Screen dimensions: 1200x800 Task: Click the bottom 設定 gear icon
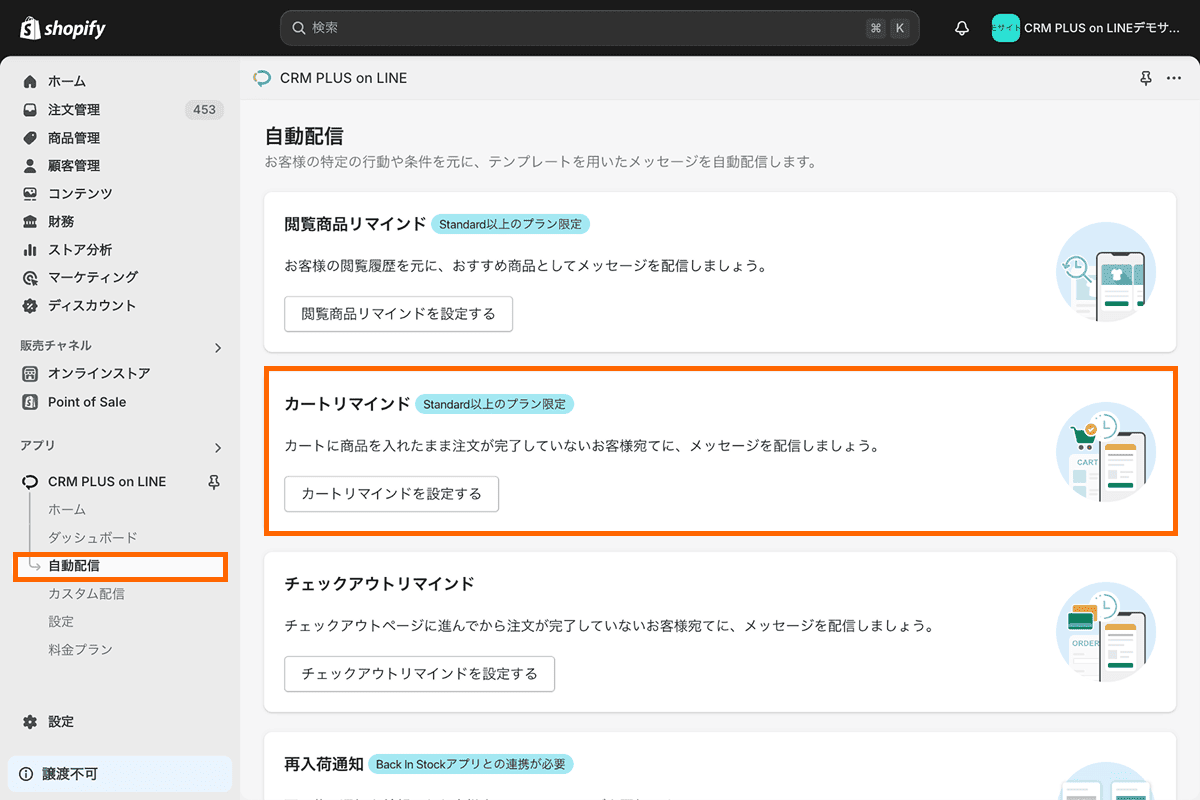tap(30, 722)
